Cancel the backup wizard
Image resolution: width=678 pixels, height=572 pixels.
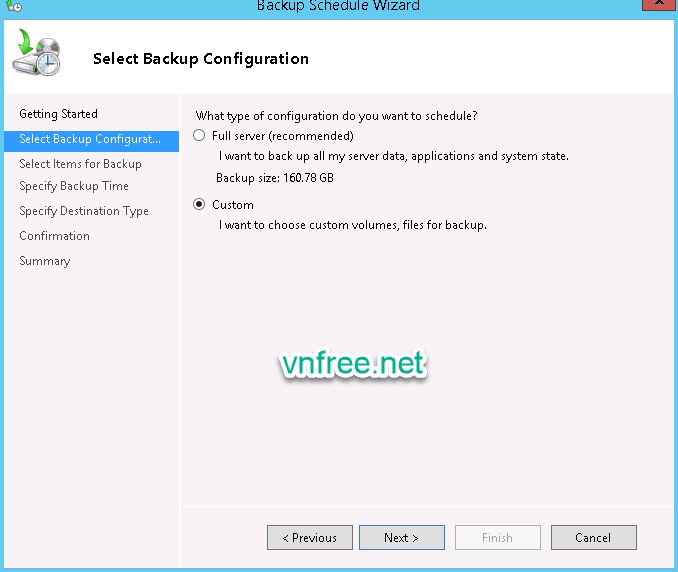[593, 537]
